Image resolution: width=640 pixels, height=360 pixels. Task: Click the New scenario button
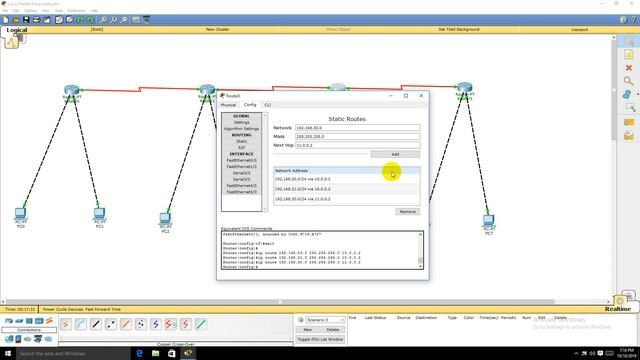[x=307, y=329]
